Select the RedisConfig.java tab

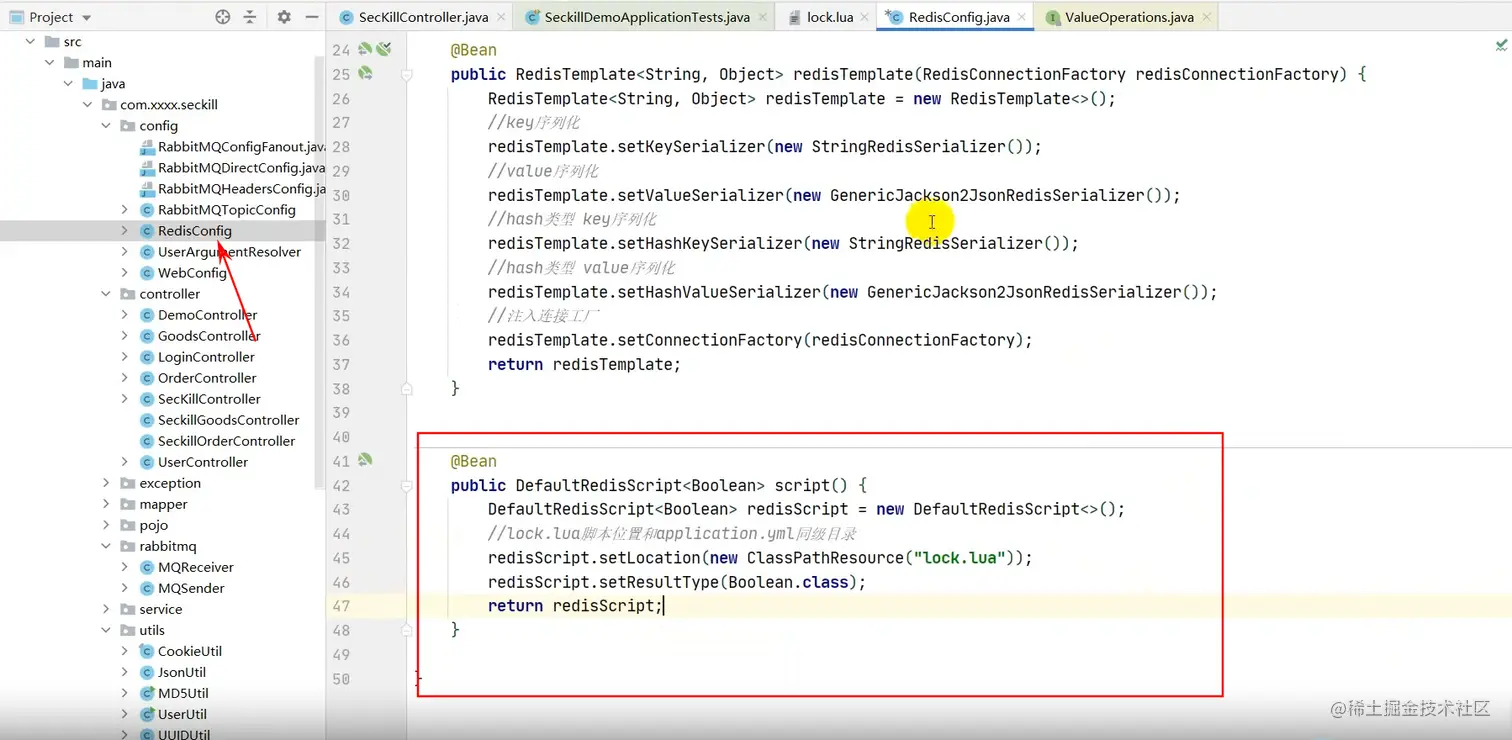click(956, 17)
